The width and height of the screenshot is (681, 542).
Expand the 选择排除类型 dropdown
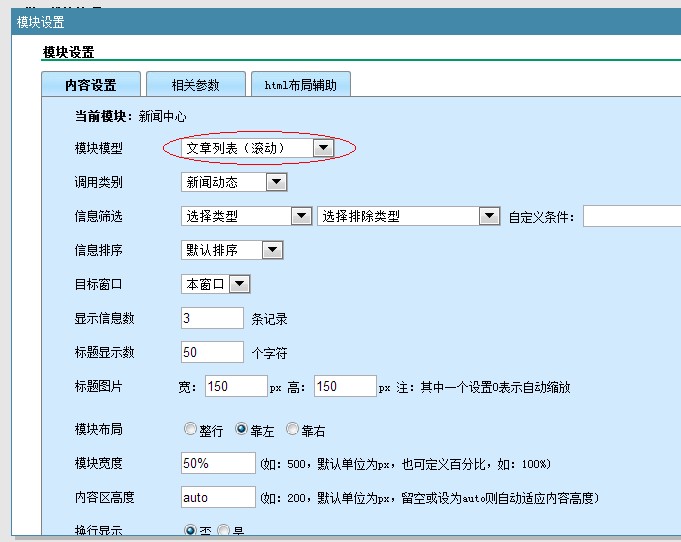tap(408, 216)
